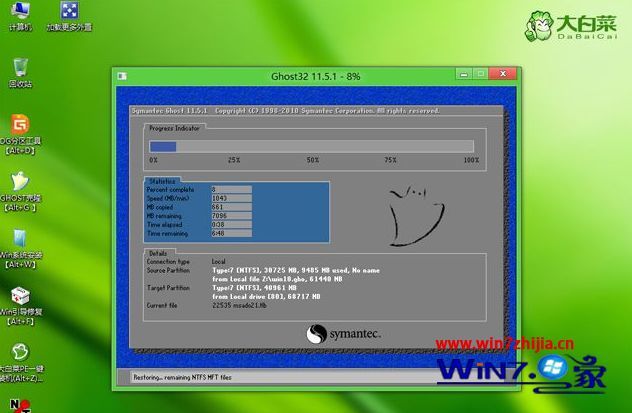Click the Speed (MB/min) value 1043
The width and height of the screenshot is (632, 413).
(x=232, y=198)
